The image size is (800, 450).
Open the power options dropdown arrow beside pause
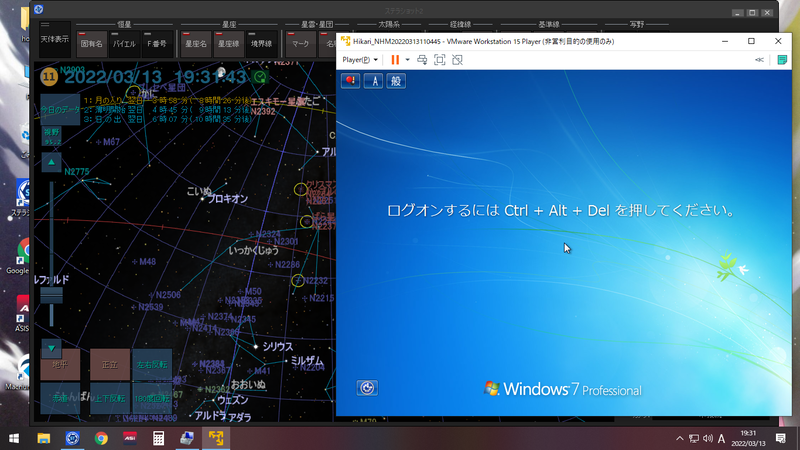click(x=407, y=60)
